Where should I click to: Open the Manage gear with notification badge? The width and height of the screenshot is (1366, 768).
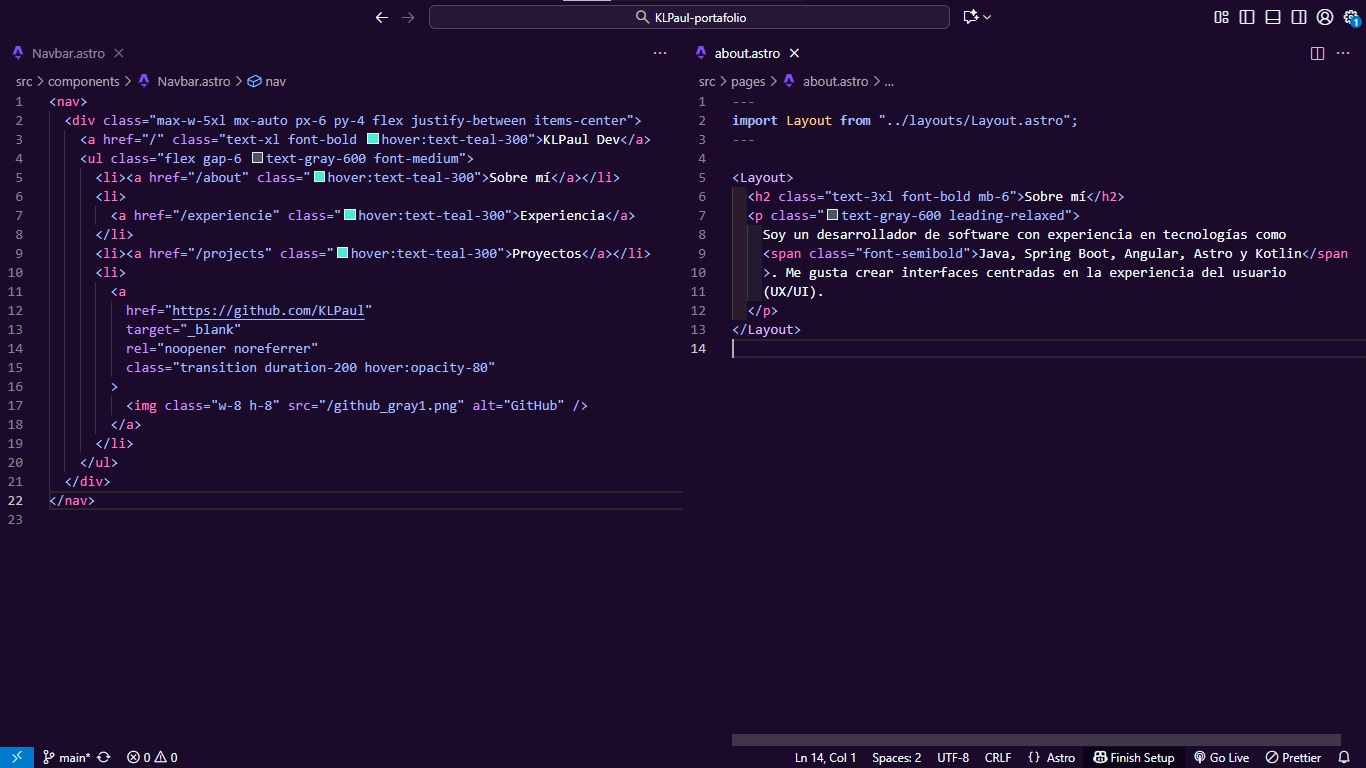[x=1351, y=17]
